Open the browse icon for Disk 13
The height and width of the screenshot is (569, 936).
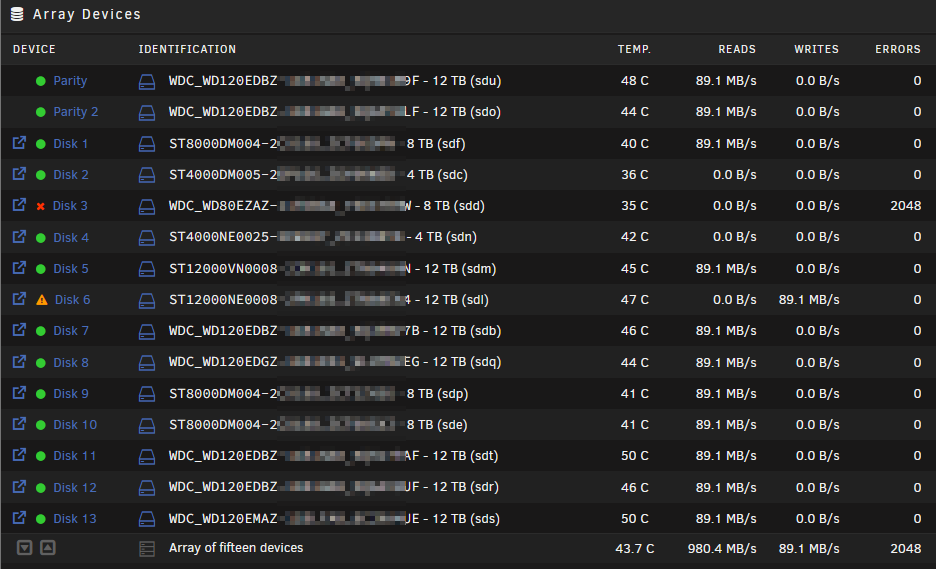click(x=19, y=518)
